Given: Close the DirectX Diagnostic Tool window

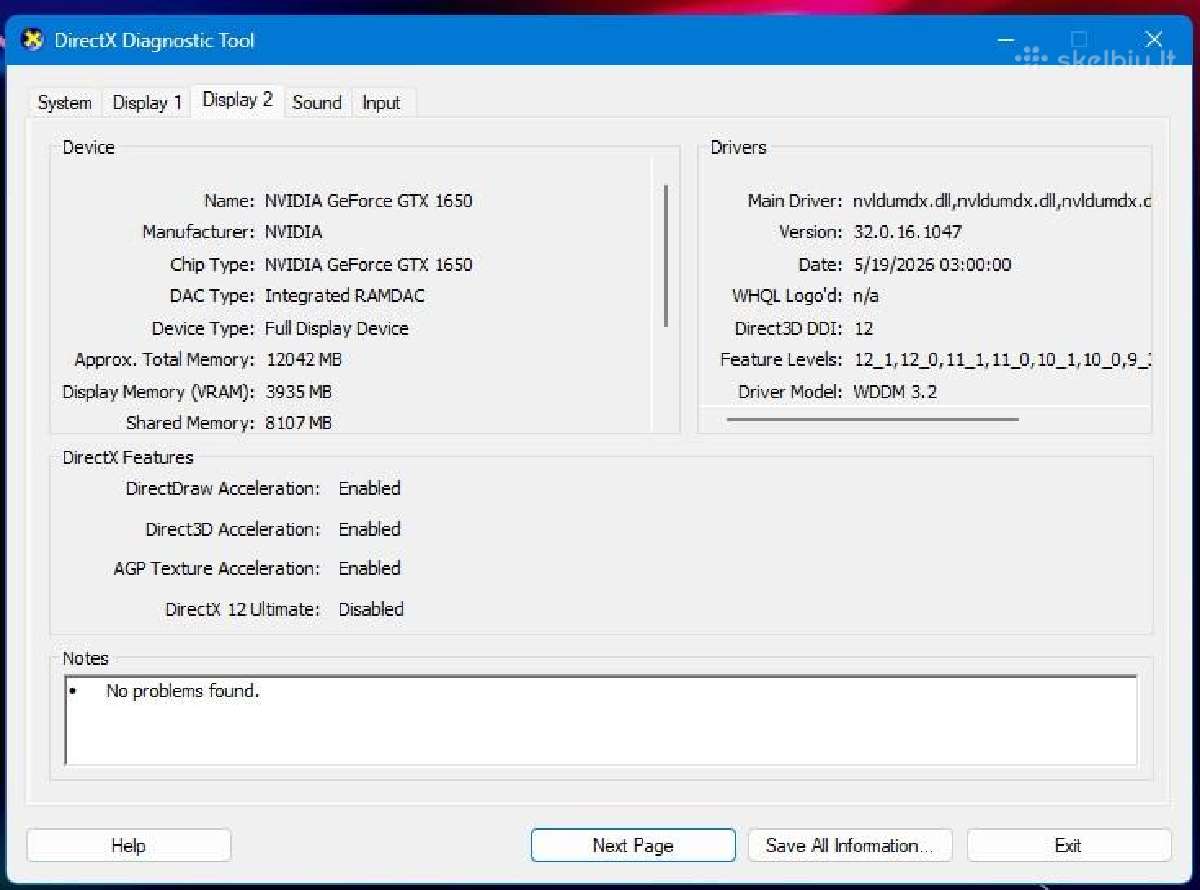Looking at the screenshot, I should point(1153,40).
